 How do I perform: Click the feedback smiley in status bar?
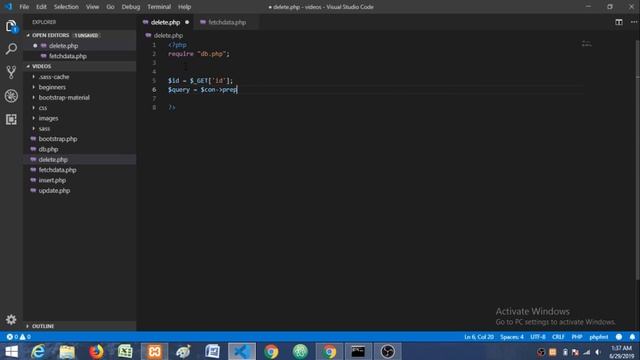tap(619, 337)
